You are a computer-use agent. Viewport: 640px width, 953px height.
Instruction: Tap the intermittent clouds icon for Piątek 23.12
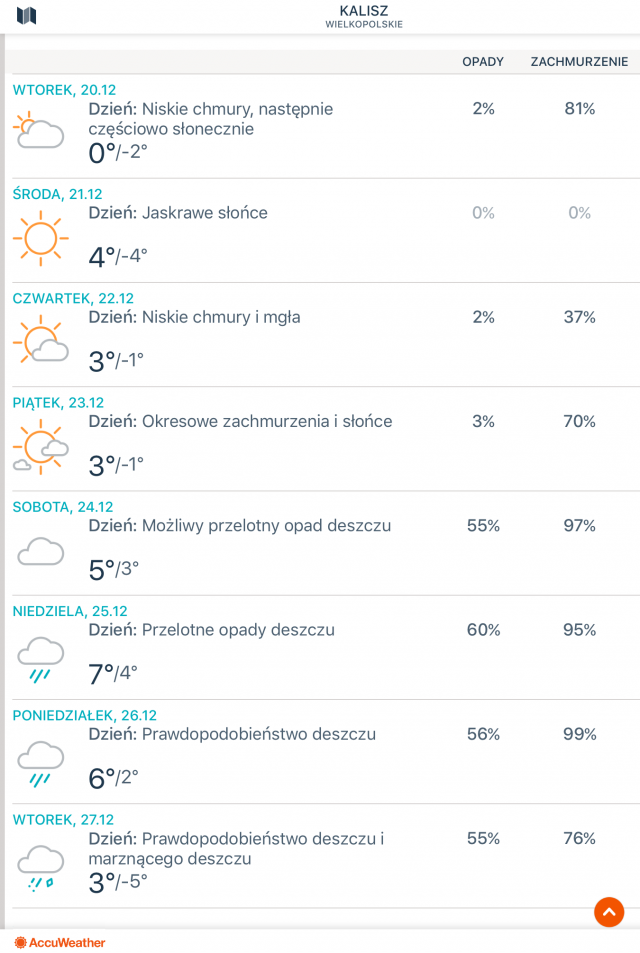tap(41, 447)
